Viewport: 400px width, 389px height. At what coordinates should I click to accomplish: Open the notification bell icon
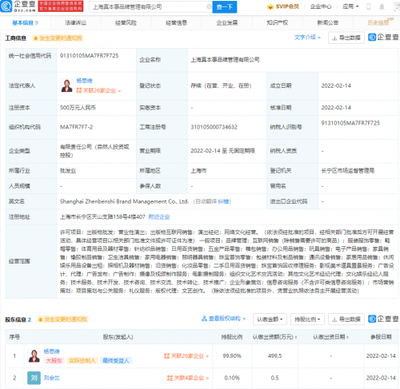pyautogui.click(x=382, y=7)
